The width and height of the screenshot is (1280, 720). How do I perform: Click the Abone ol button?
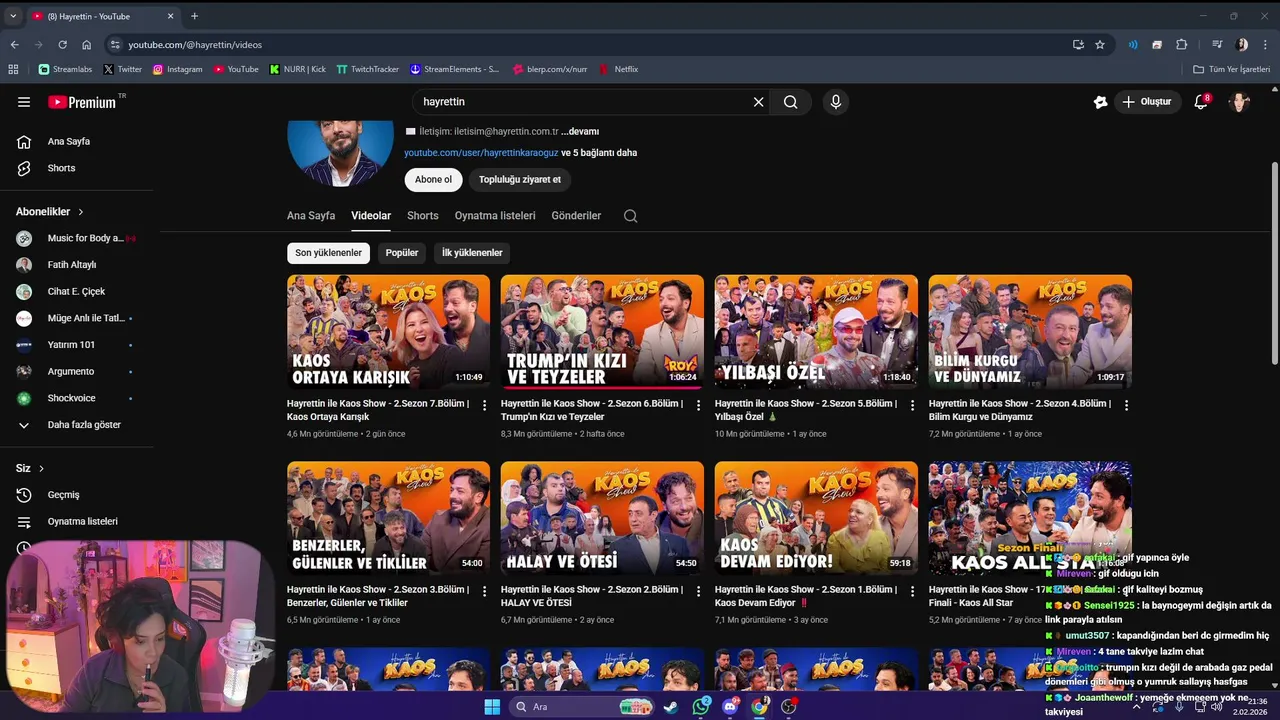tap(433, 180)
